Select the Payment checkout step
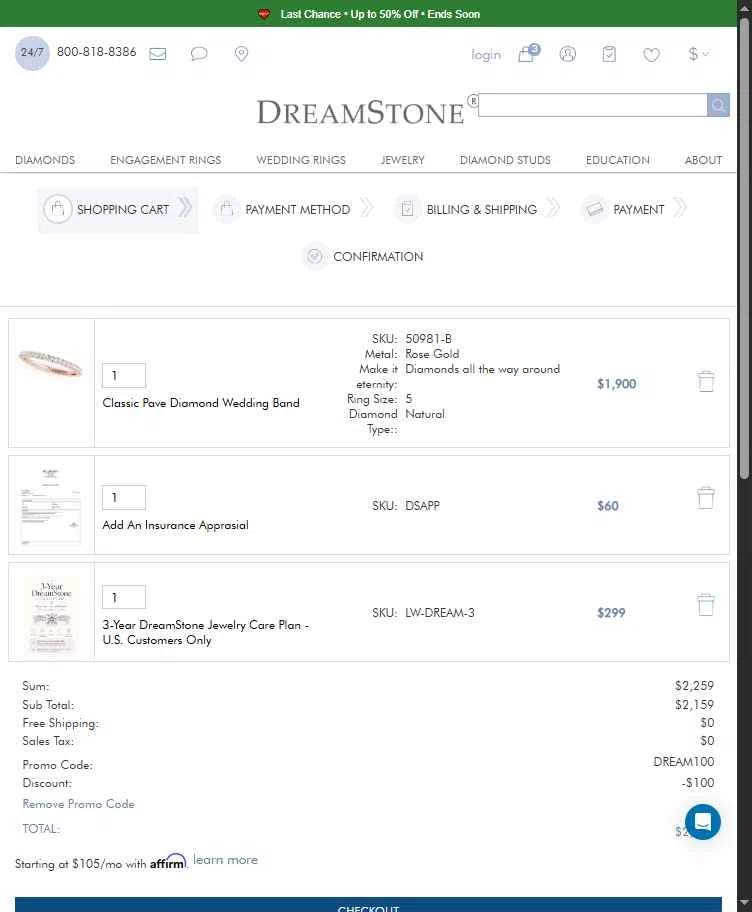752x912 pixels. 633,209
